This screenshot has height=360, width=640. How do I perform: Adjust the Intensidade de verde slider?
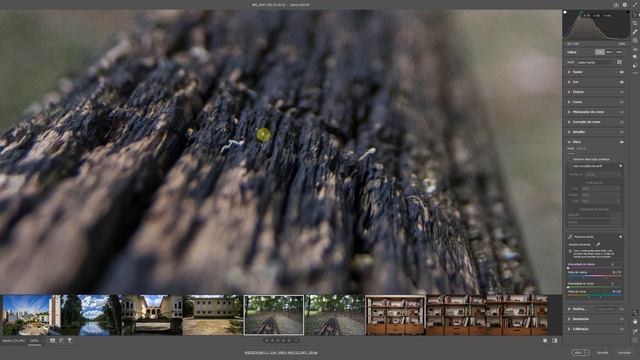click(595, 287)
